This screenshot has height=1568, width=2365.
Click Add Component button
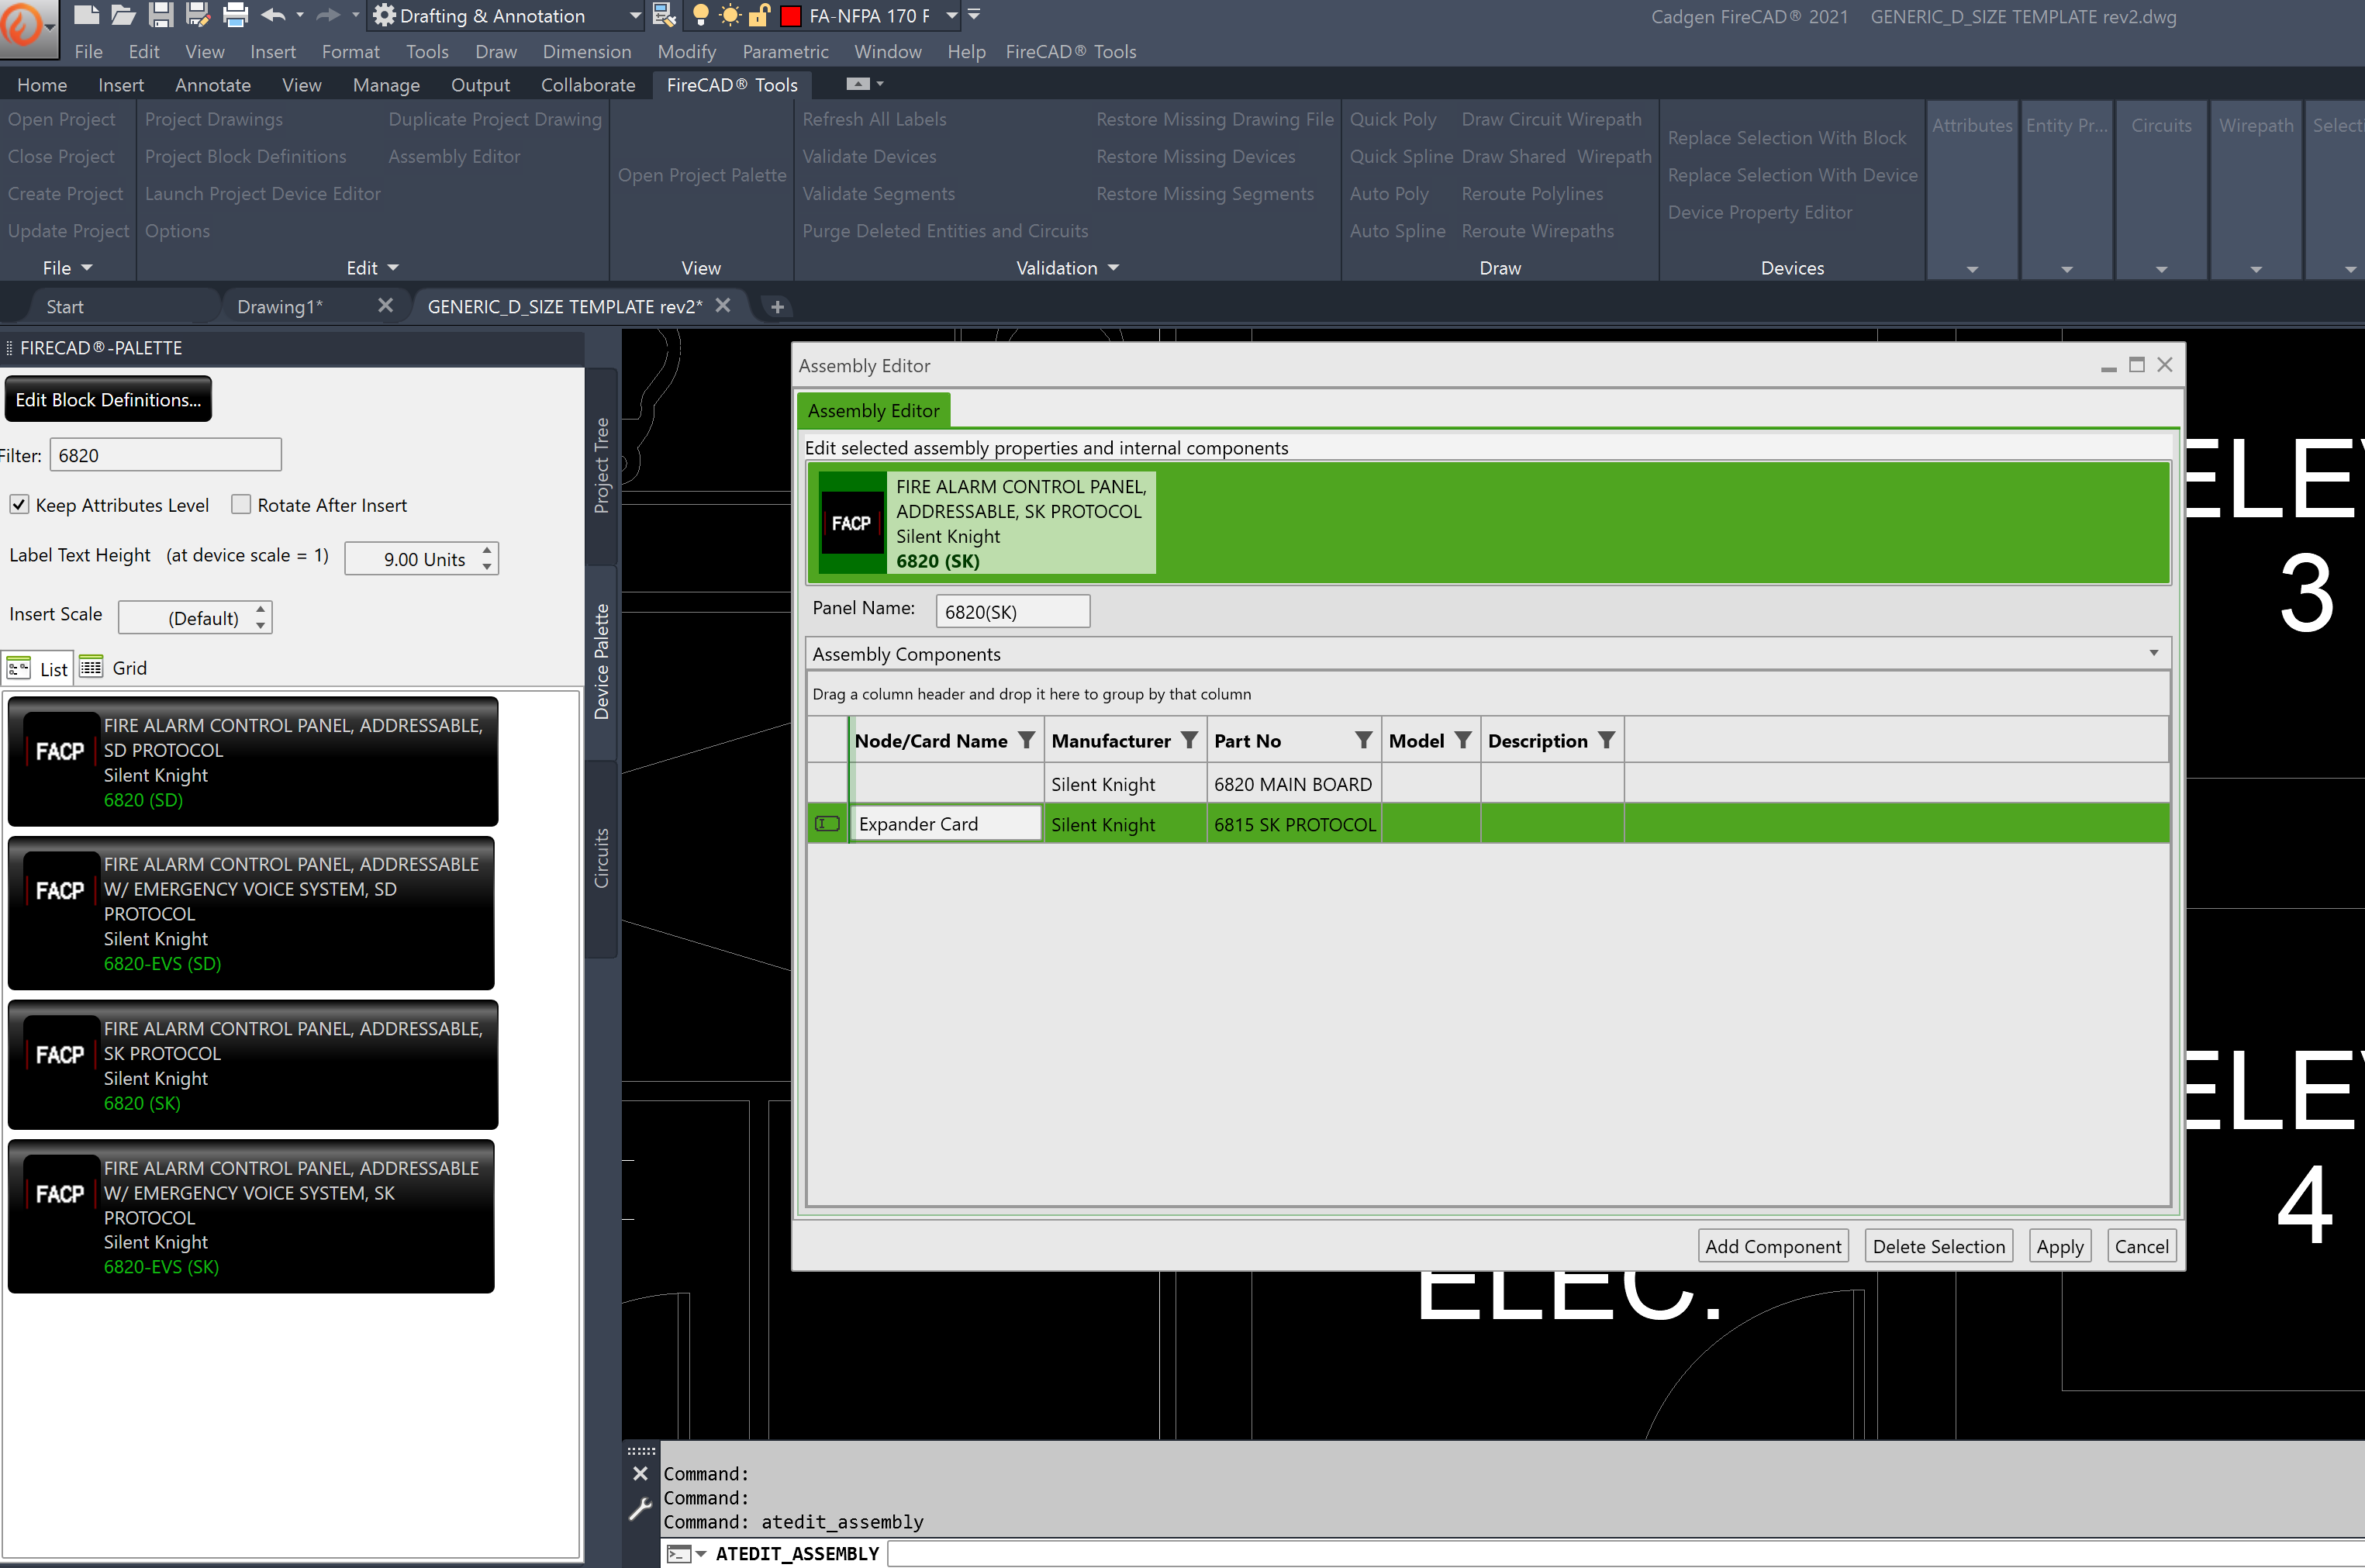[x=1772, y=1246]
